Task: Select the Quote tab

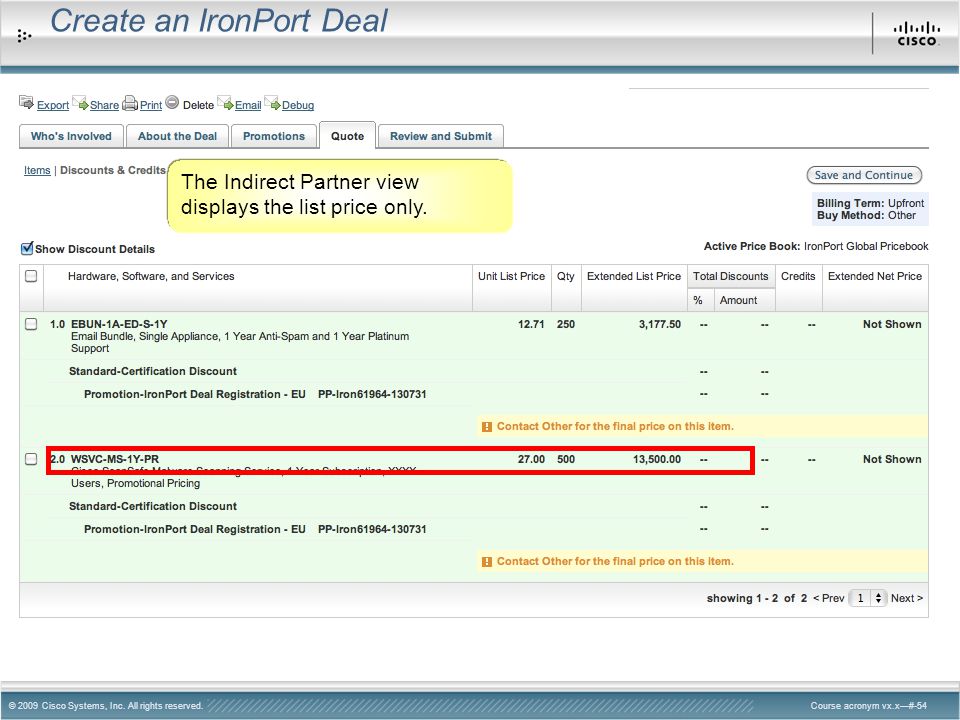Action: [x=347, y=135]
